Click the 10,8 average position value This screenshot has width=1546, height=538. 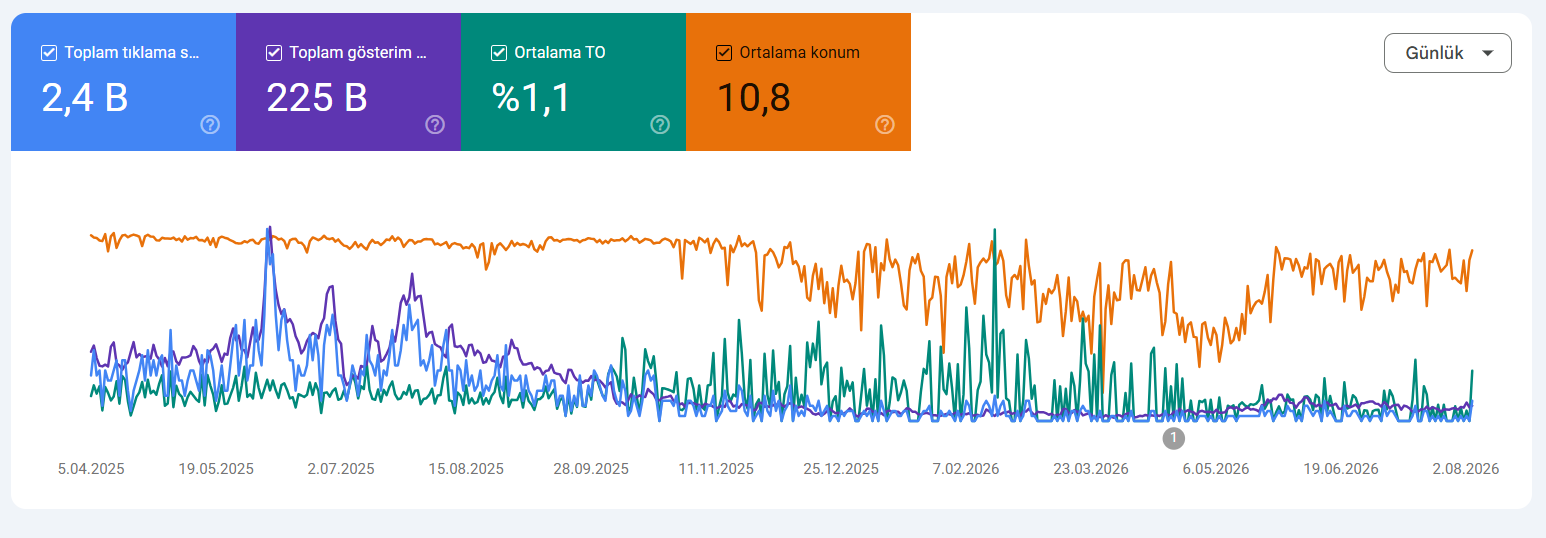click(754, 97)
